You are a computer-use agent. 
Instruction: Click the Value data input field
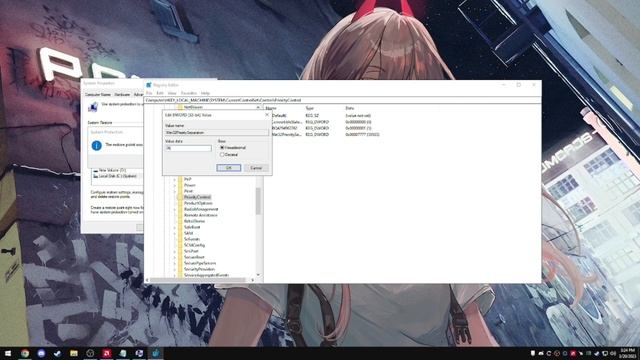click(188, 148)
